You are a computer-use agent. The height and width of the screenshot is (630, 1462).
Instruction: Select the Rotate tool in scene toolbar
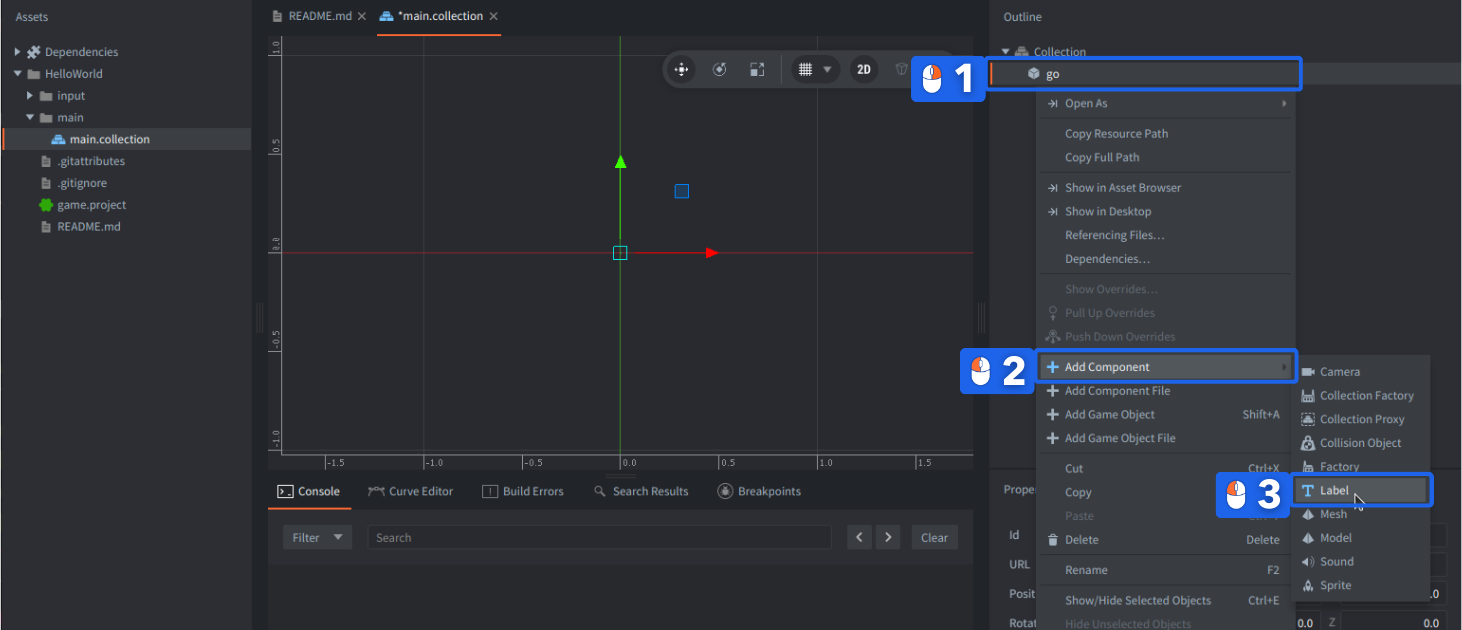tap(719, 70)
